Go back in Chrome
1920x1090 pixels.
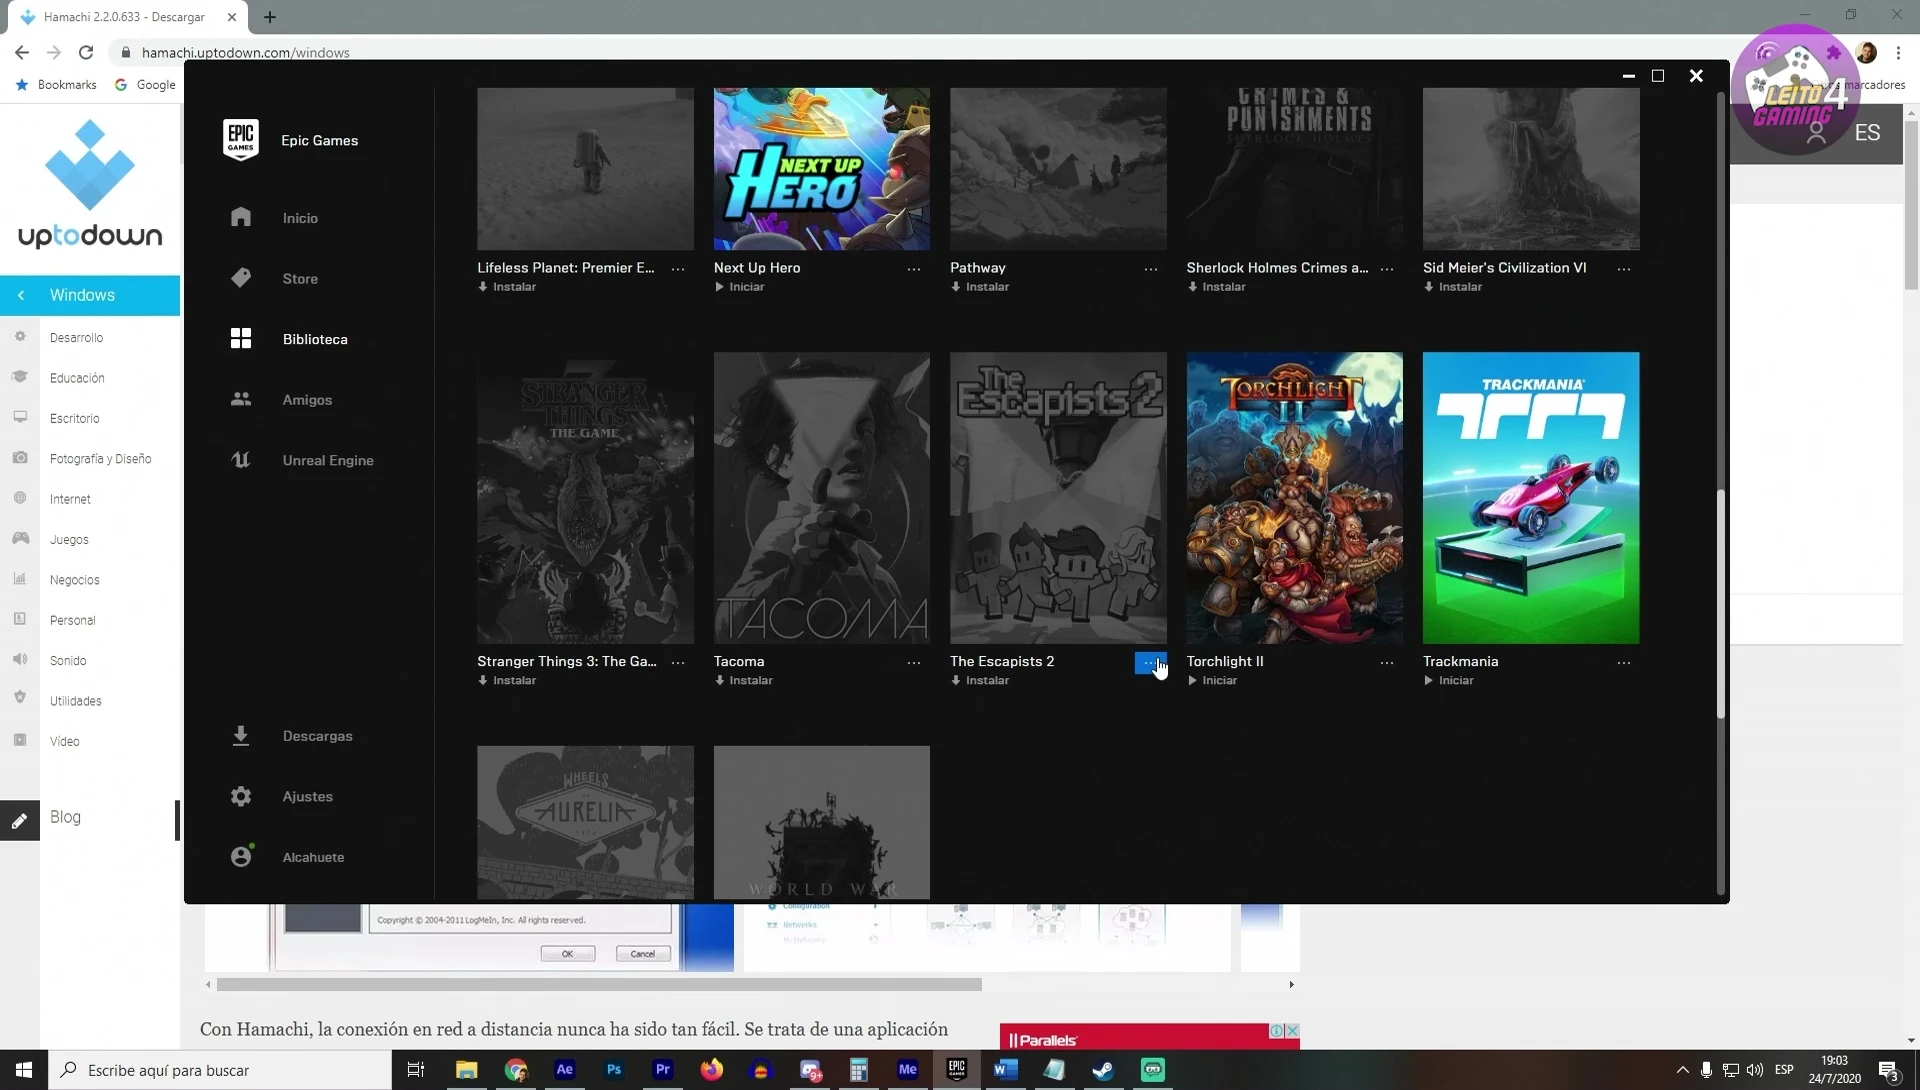[22, 52]
